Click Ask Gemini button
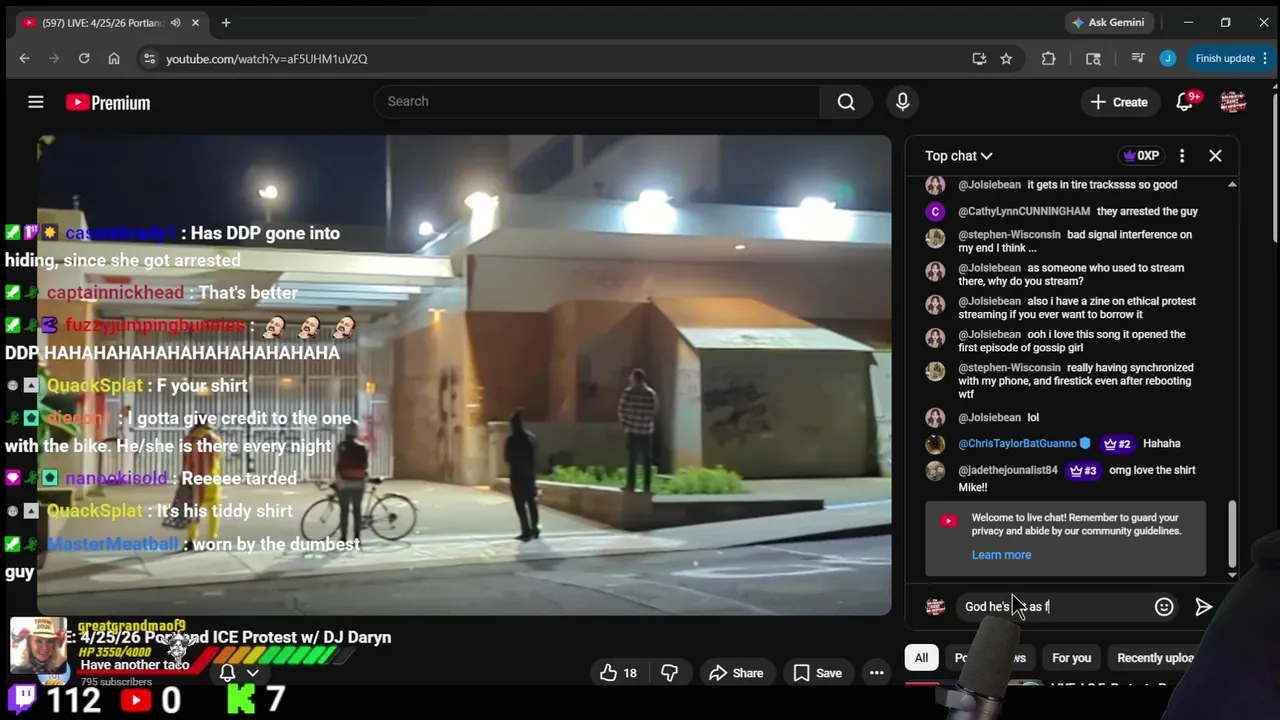 click(x=1108, y=22)
